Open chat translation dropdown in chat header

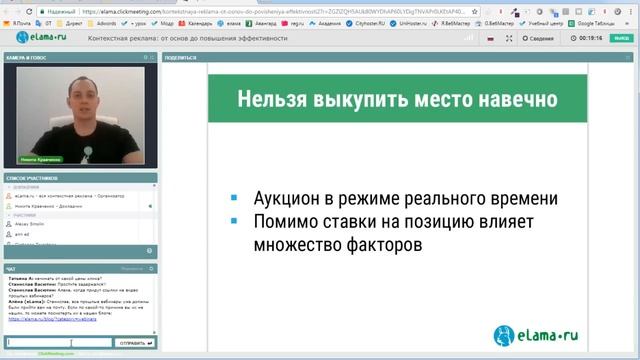tap(132, 269)
